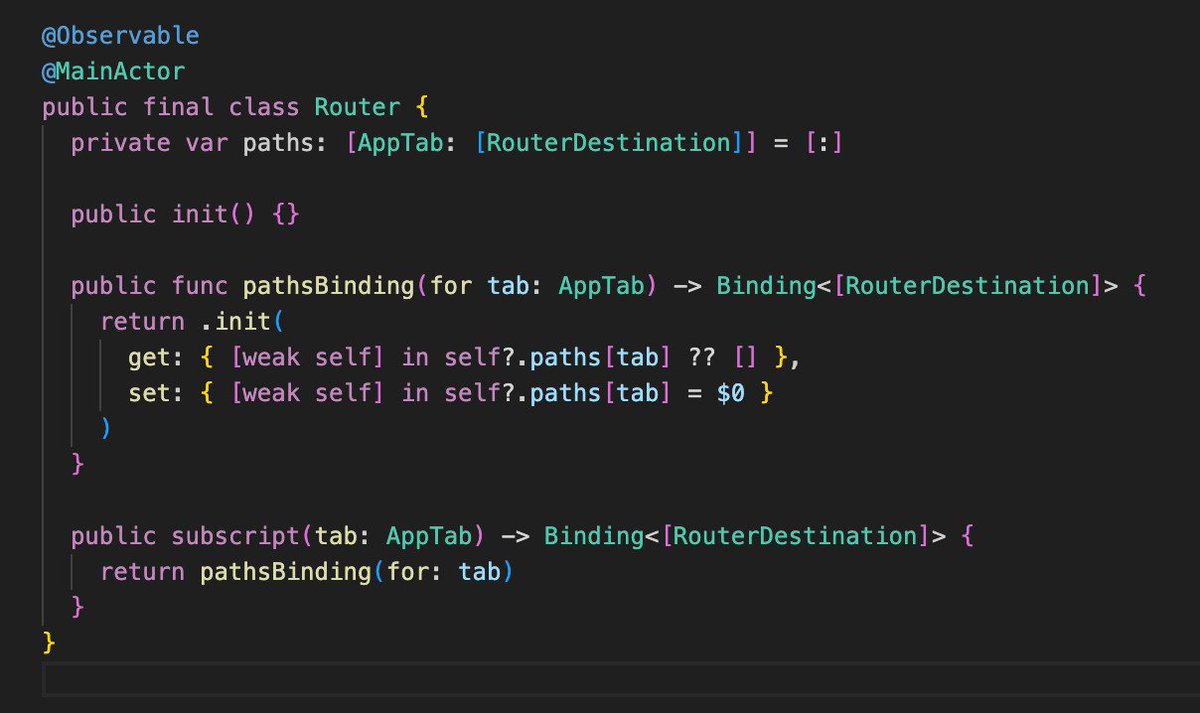Click 'return pathsBinding(for: tab)' line
Viewport: 1200px width, 713px height.
(307, 572)
